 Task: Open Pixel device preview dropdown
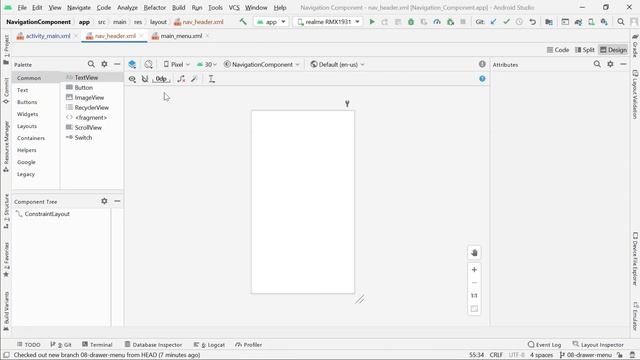point(177,64)
